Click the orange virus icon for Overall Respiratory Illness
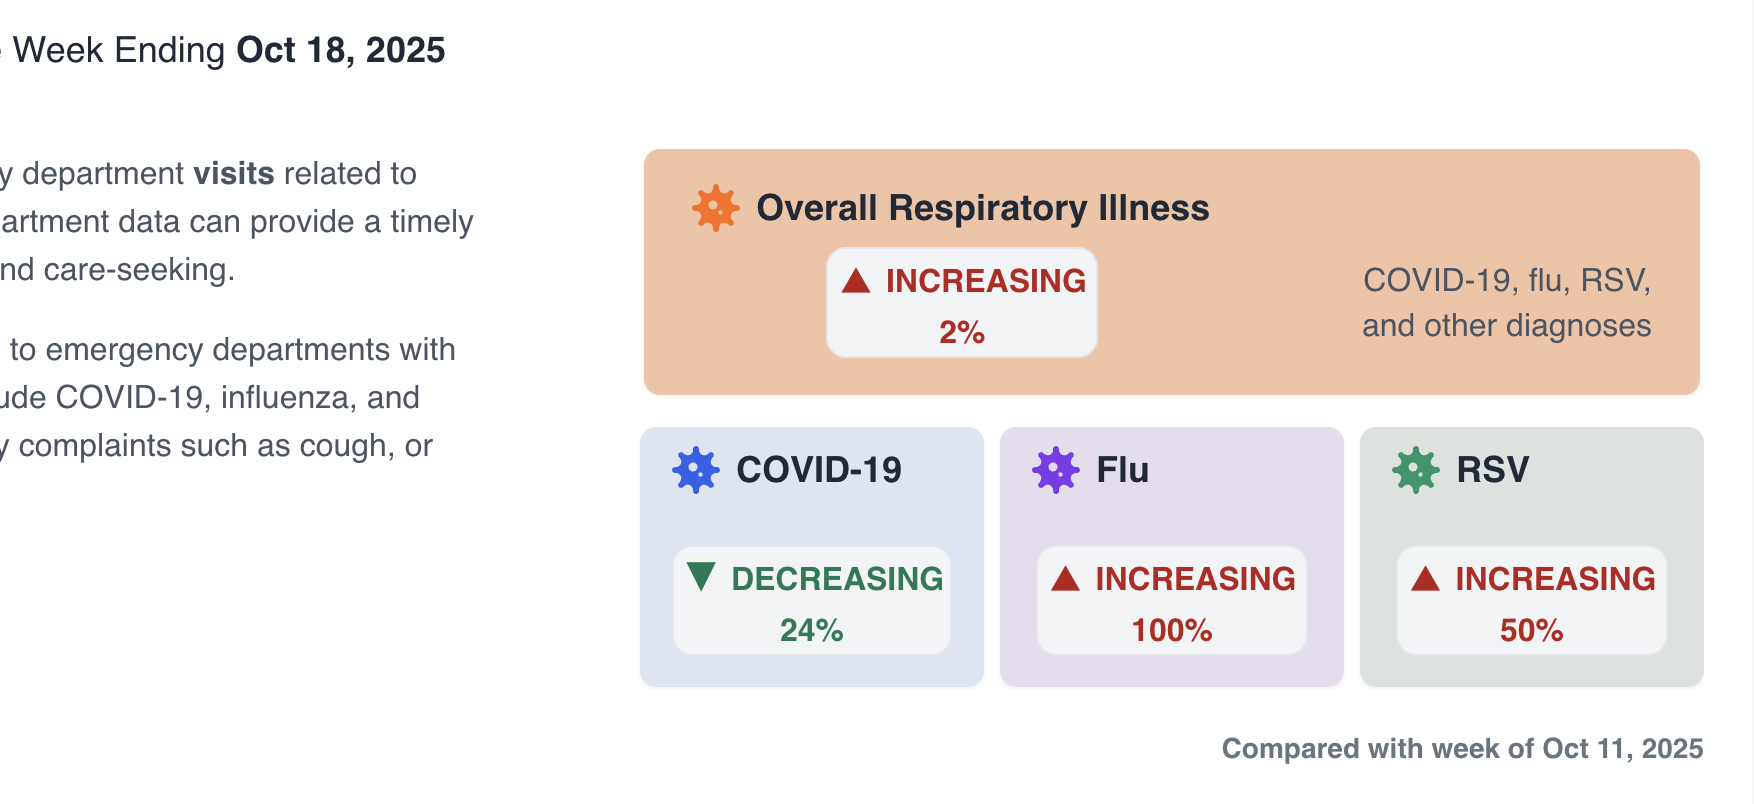Screen dimensions: 1754x804 [716, 208]
